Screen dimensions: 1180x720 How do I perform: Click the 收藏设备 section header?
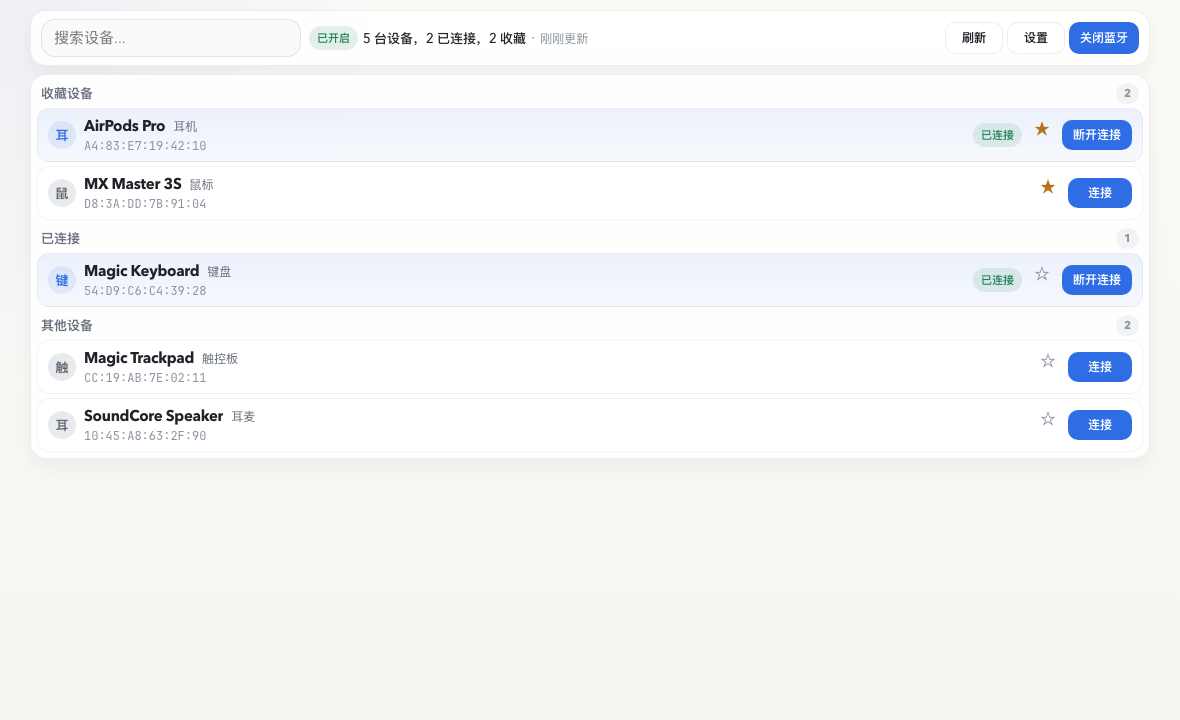pos(67,93)
